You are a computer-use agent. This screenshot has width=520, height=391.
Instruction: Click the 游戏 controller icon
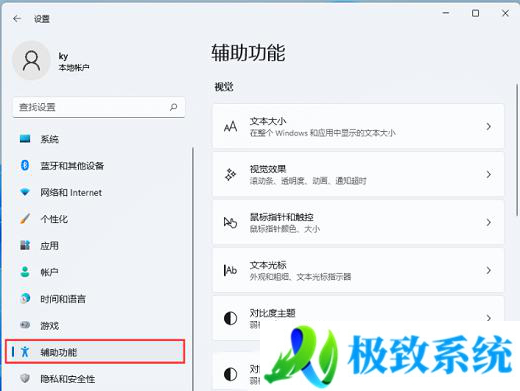tap(25, 325)
